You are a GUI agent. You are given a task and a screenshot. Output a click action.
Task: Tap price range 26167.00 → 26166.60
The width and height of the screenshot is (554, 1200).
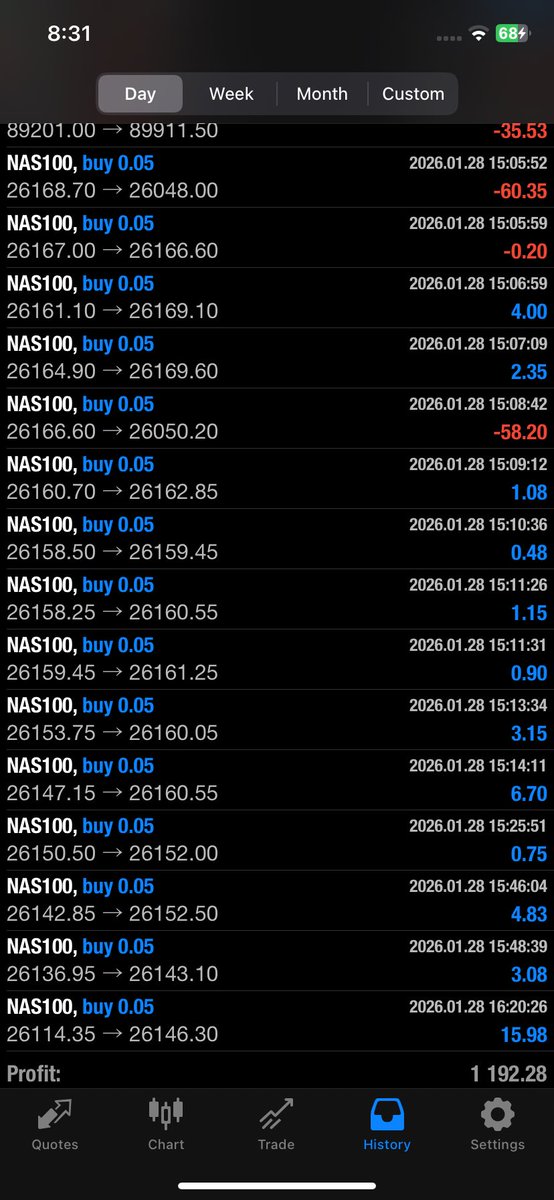[112, 250]
